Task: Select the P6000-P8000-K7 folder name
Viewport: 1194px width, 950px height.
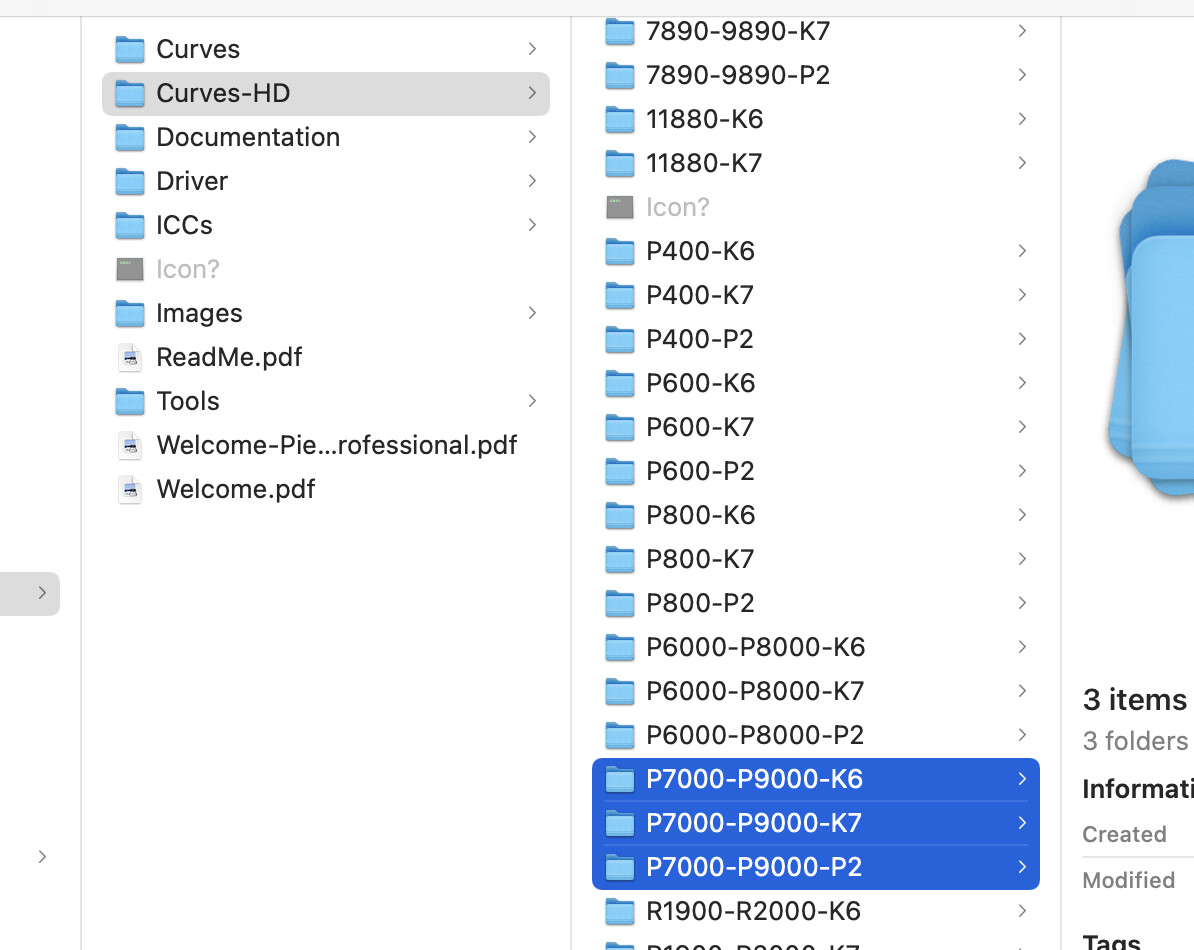Action: pos(755,691)
